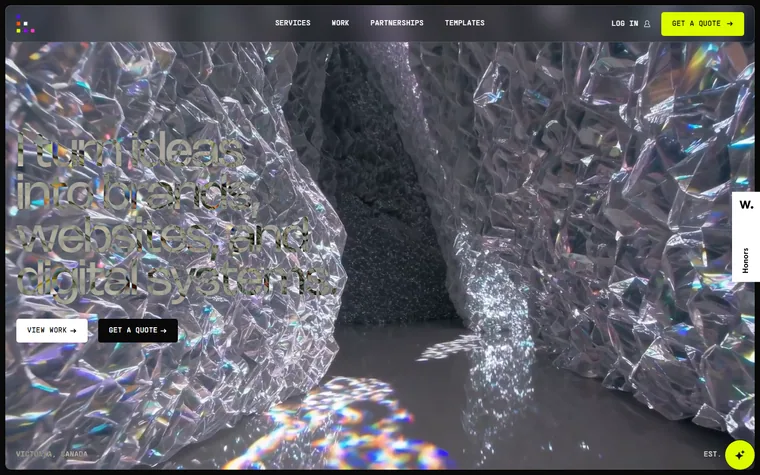Select Templates in the navigation bar
The height and width of the screenshot is (475, 760).
[465, 23]
